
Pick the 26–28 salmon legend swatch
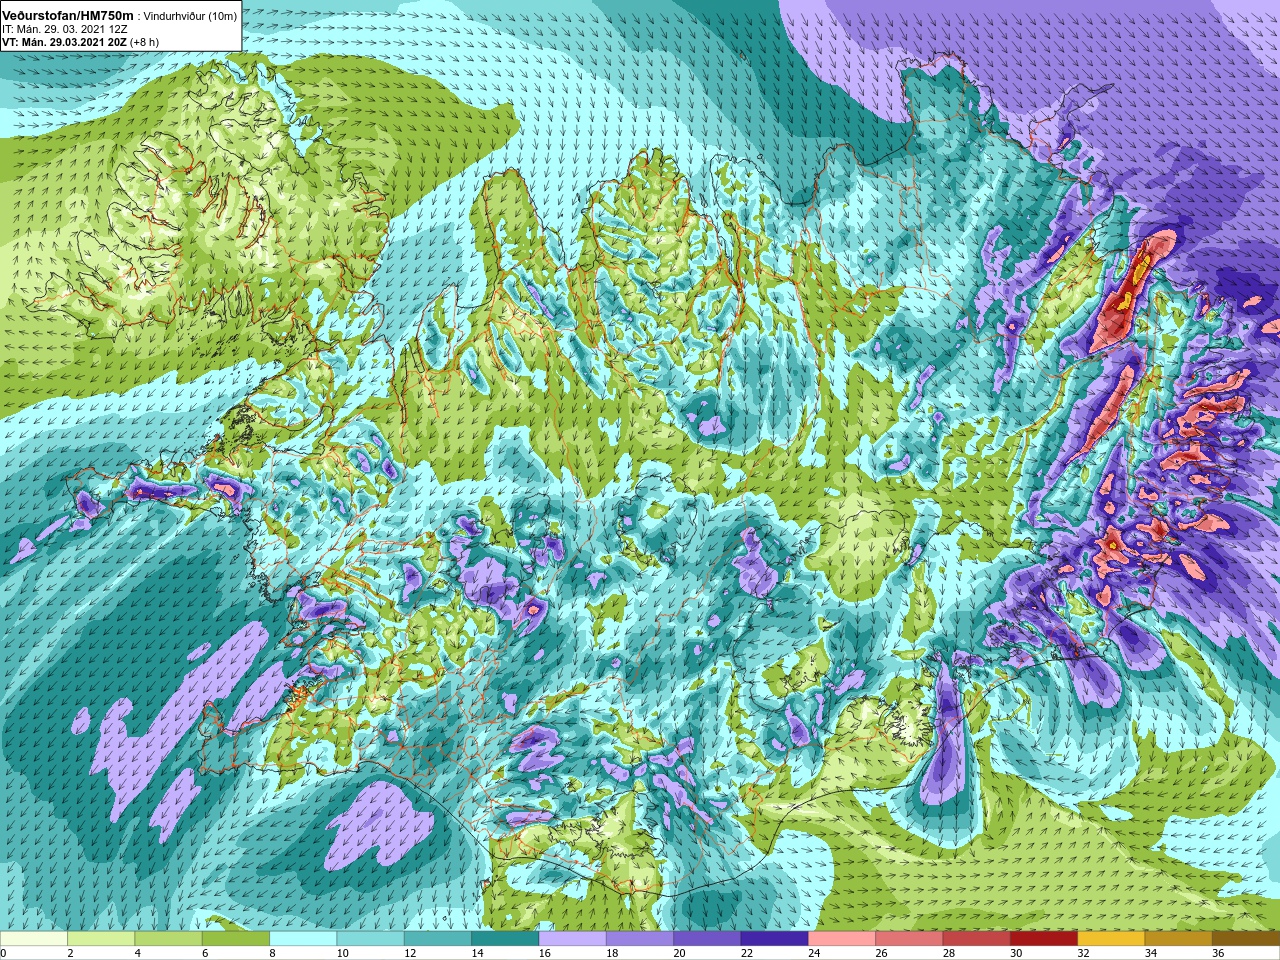coord(909,938)
